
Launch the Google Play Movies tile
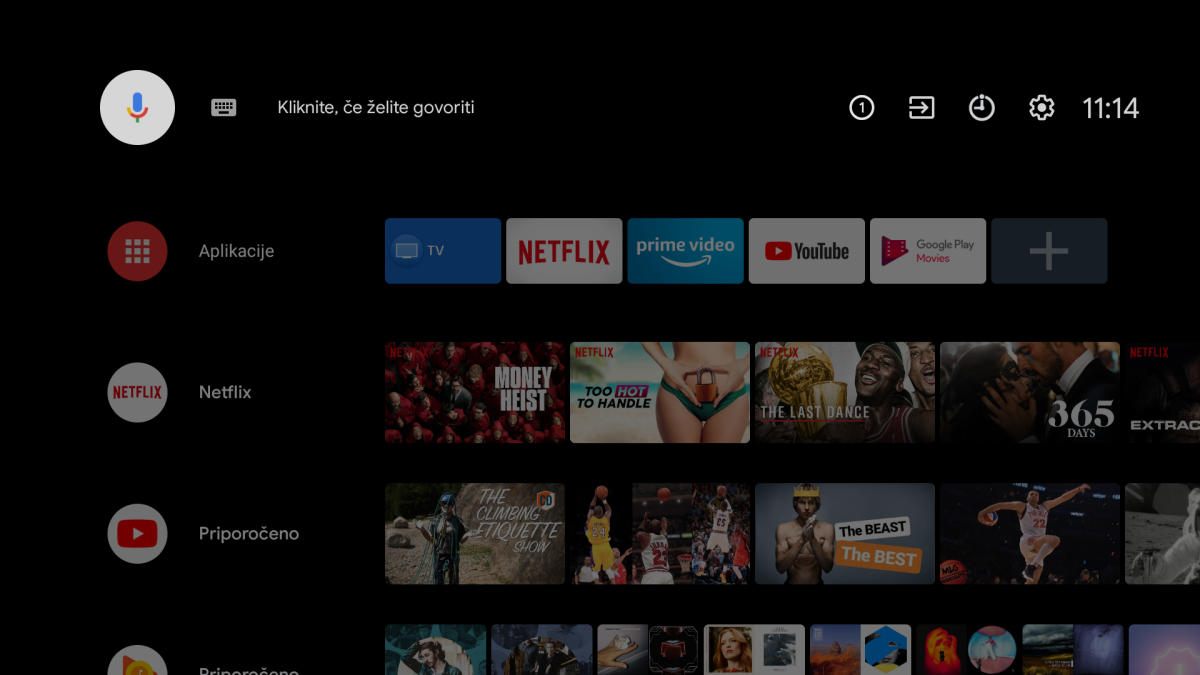(x=928, y=251)
